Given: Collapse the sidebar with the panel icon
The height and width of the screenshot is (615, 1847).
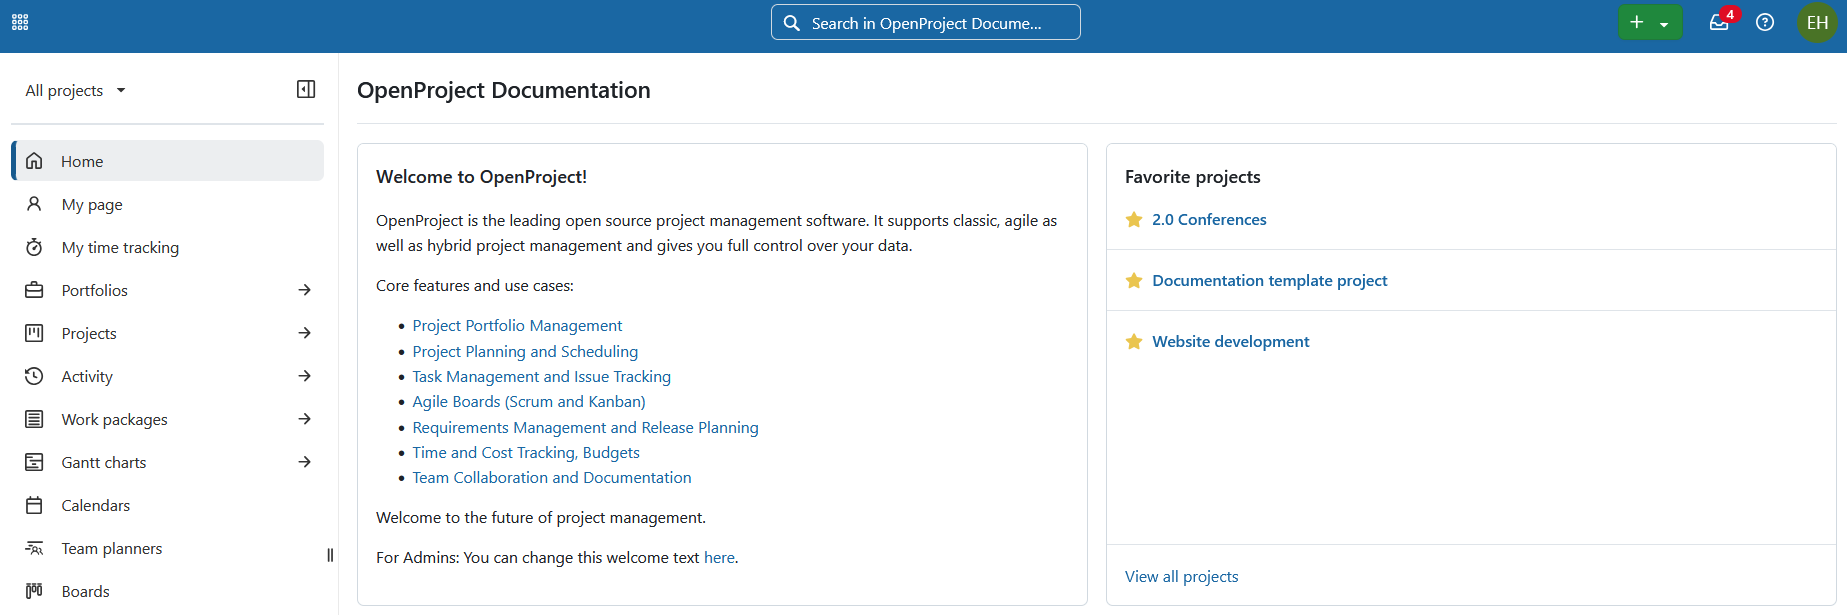Looking at the screenshot, I should (x=306, y=89).
